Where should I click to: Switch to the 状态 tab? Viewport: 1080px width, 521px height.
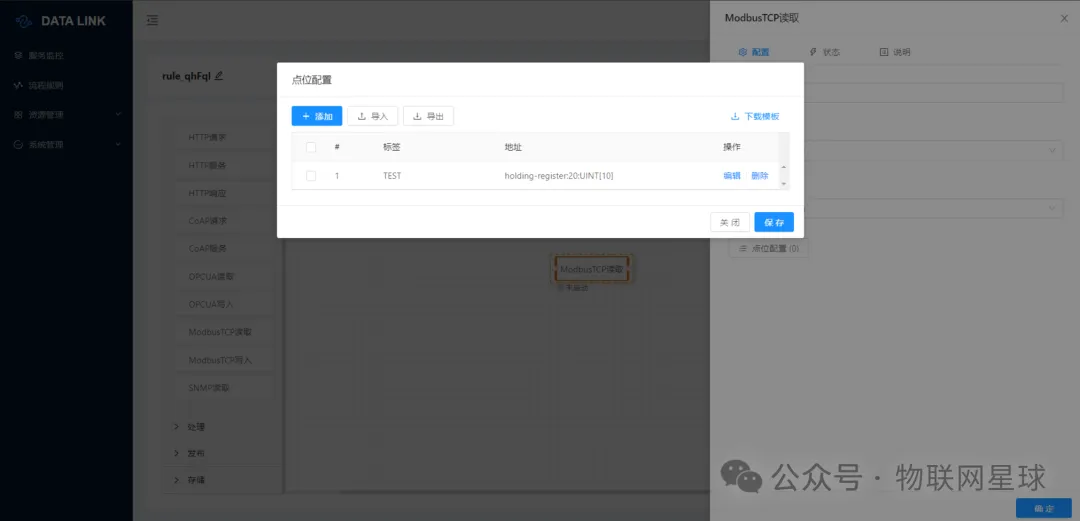tap(824, 52)
